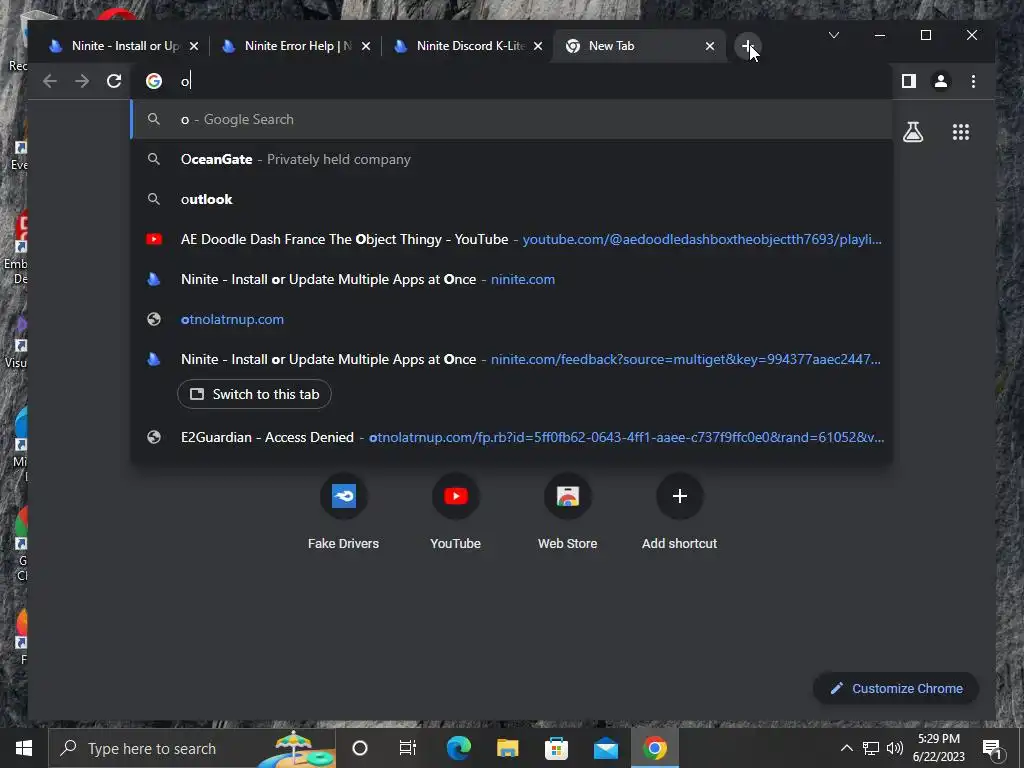Open network status in the system tray
Image resolution: width=1024 pixels, height=768 pixels.
(x=871, y=748)
